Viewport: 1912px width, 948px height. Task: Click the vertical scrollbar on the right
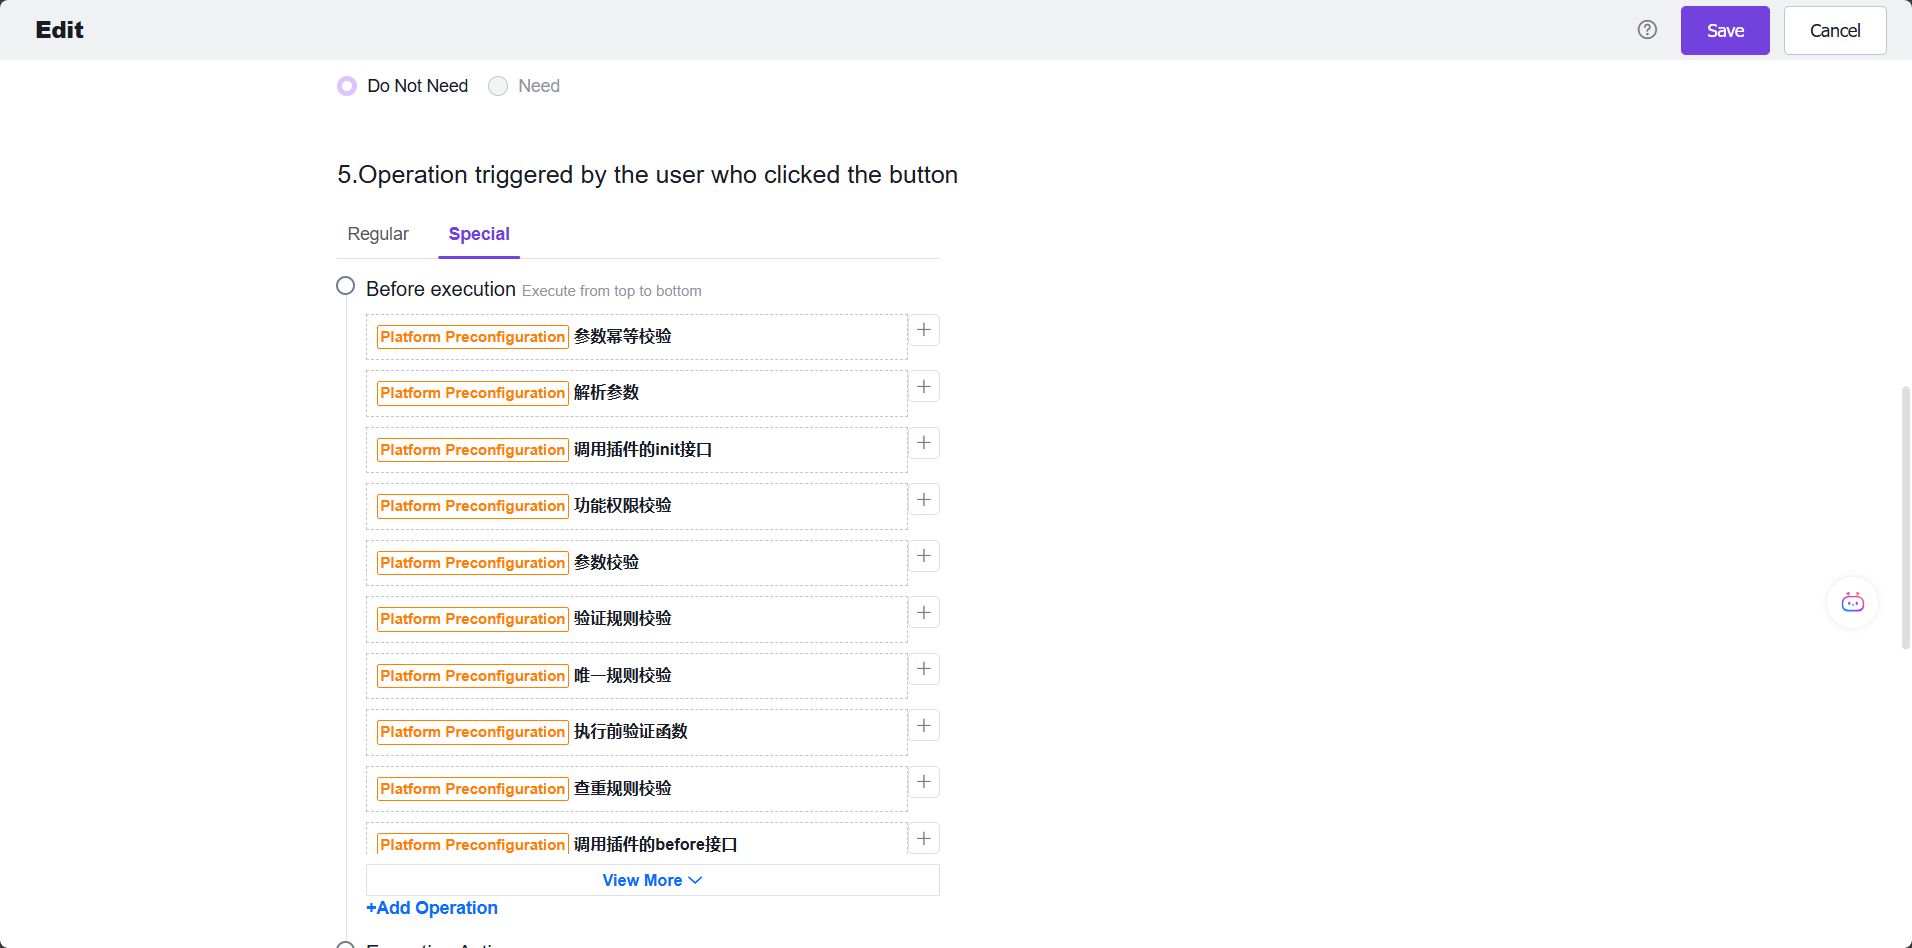(1903, 520)
